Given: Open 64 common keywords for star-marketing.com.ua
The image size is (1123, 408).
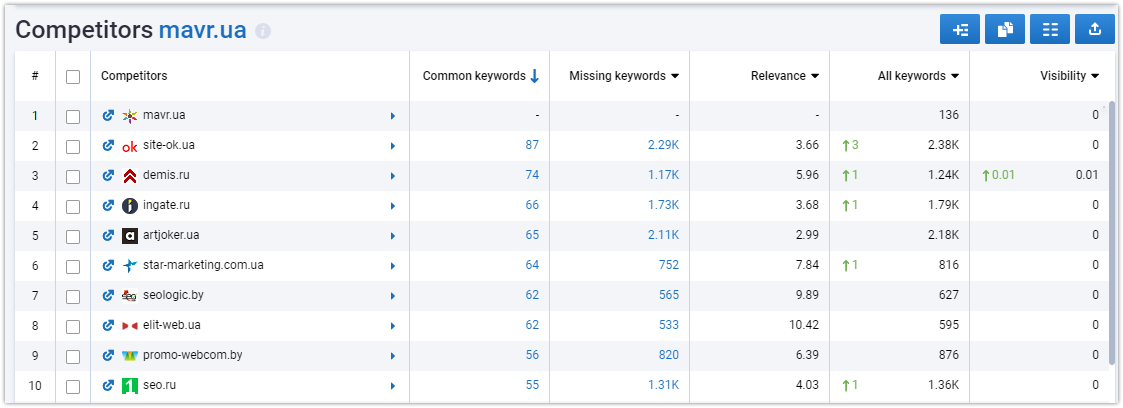Looking at the screenshot, I should pyautogui.click(x=532, y=266).
